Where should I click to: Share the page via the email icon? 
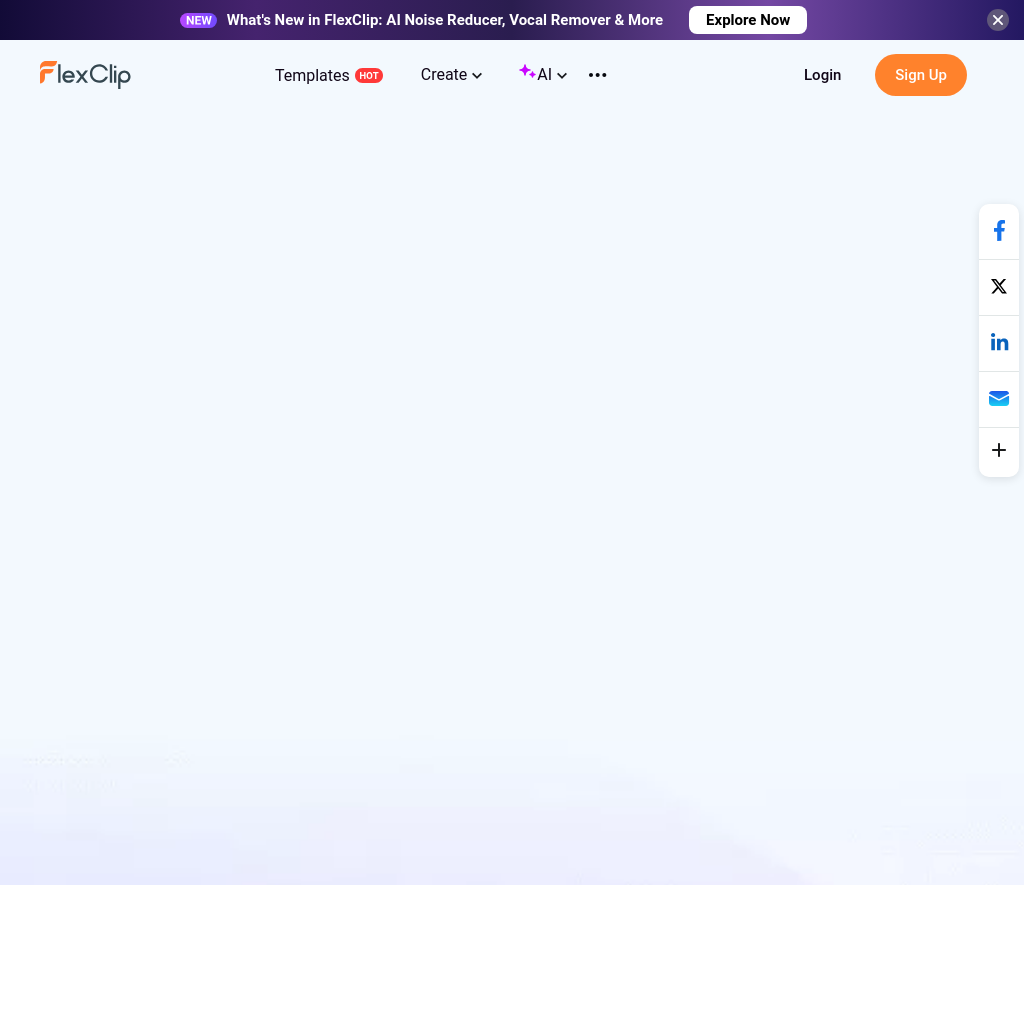(999, 398)
